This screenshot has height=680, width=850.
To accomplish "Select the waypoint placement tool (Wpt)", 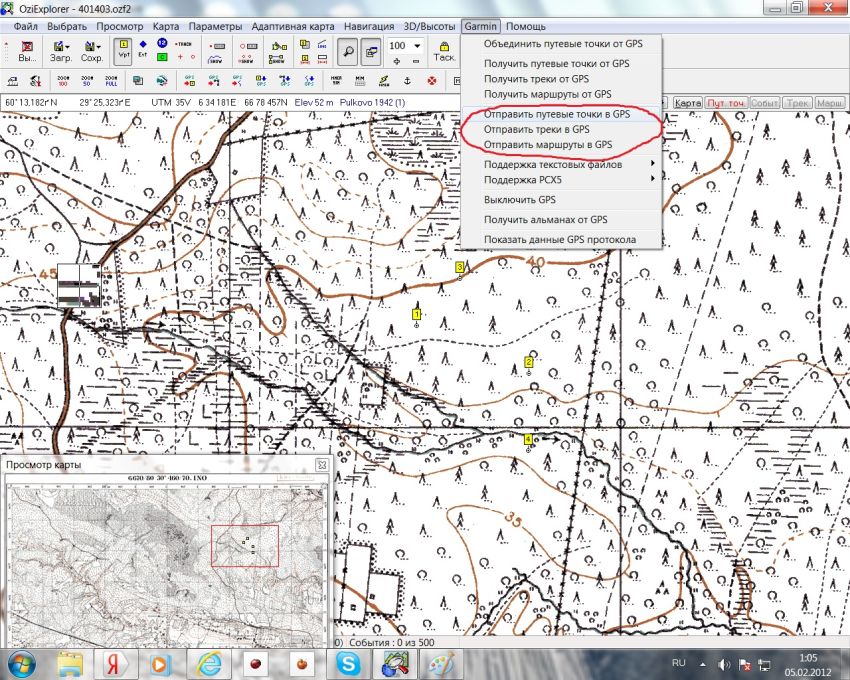I will tap(124, 50).
